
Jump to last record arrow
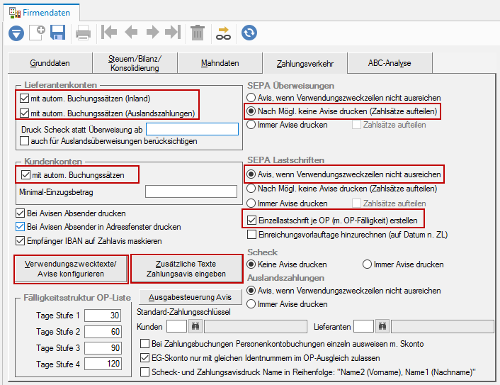173,32
